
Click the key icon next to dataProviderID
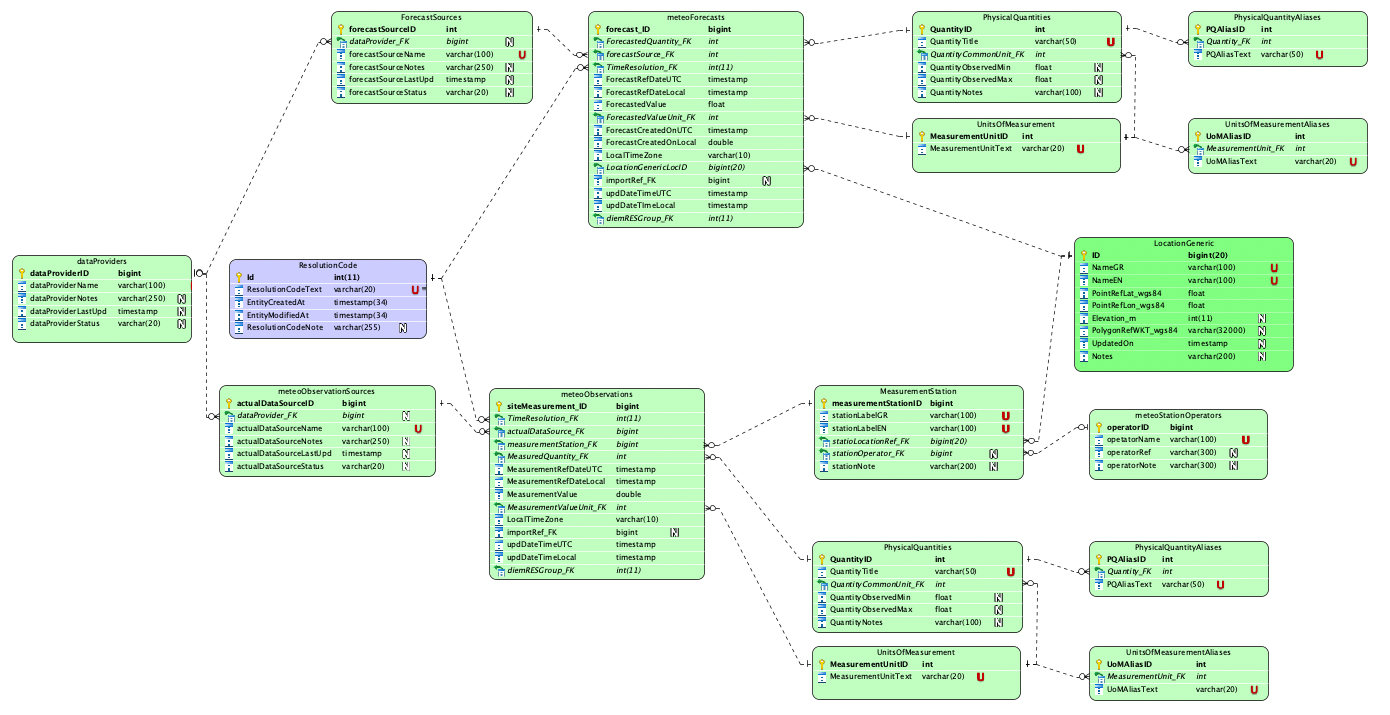(22, 272)
